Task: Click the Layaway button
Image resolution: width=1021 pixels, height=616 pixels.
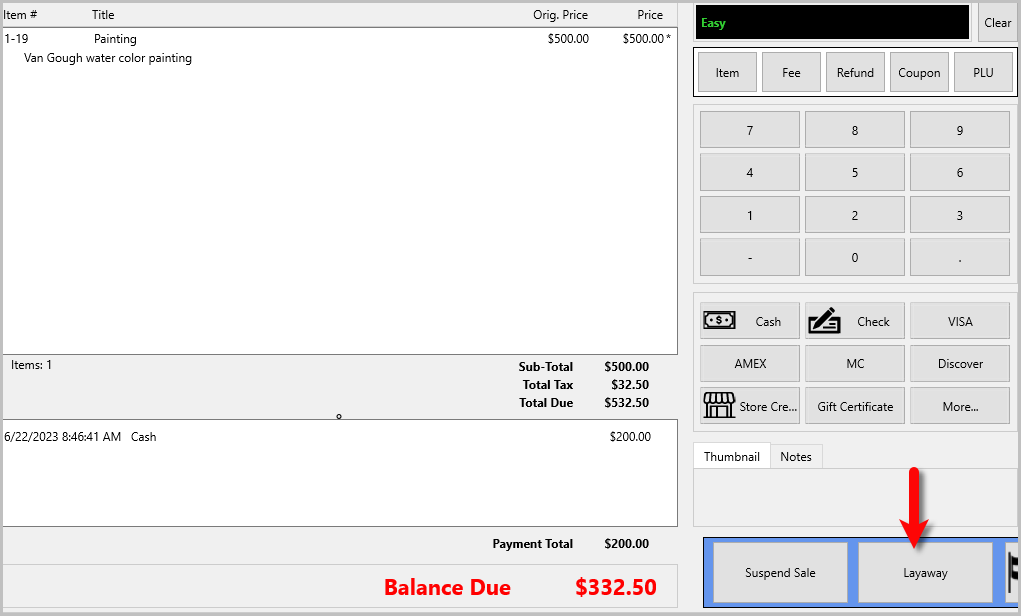Action: [925, 572]
